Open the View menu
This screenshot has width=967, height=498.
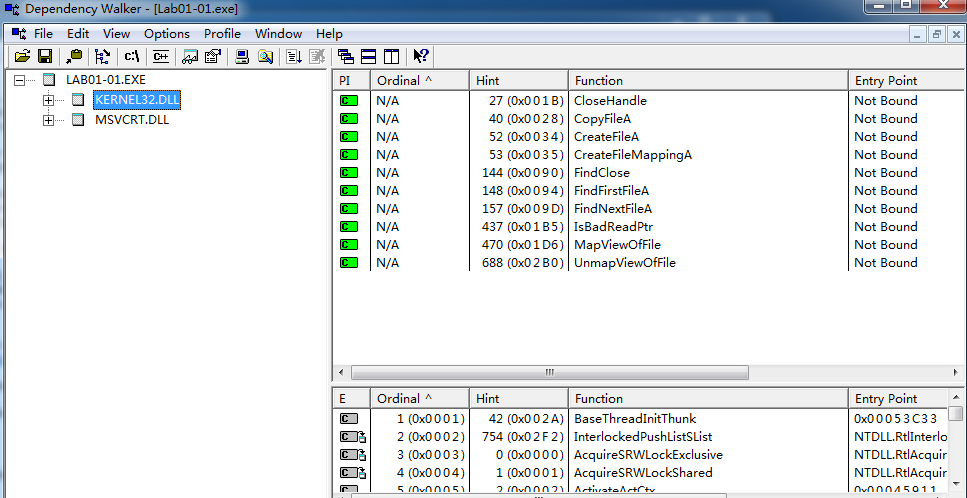(116, 33)
